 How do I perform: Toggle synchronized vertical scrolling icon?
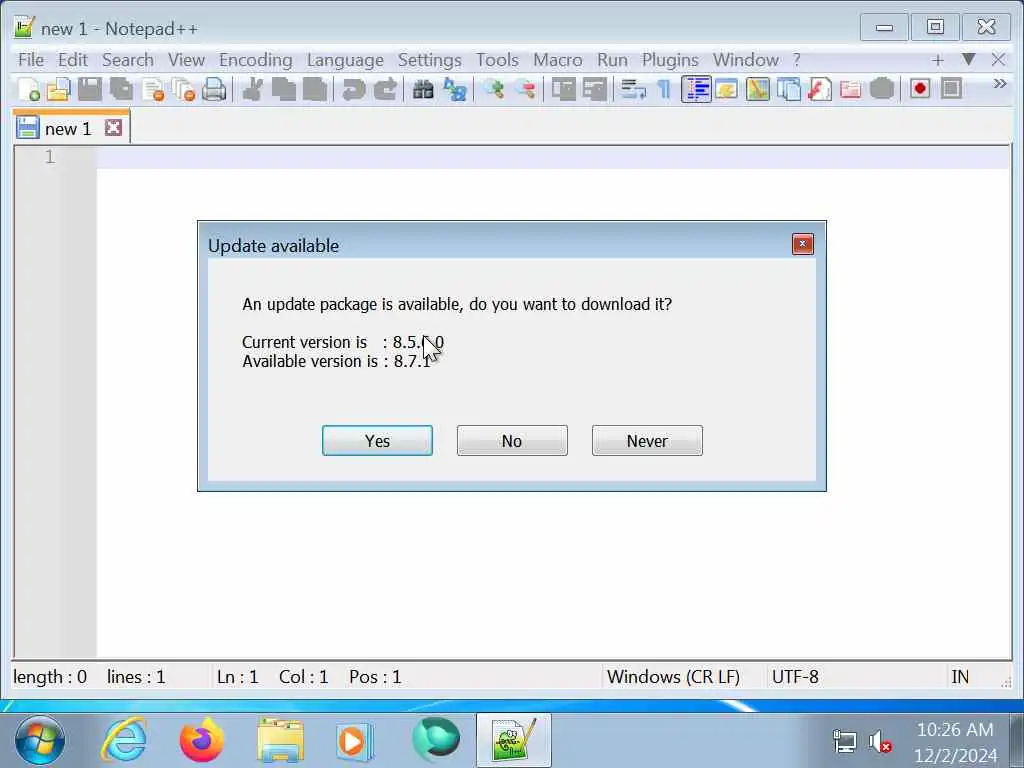pos(563,89)
